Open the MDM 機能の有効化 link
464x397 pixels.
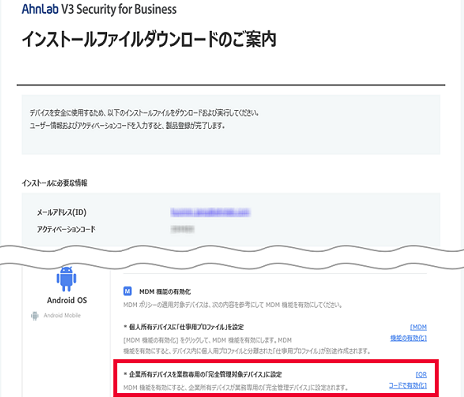tap(409, 332)
